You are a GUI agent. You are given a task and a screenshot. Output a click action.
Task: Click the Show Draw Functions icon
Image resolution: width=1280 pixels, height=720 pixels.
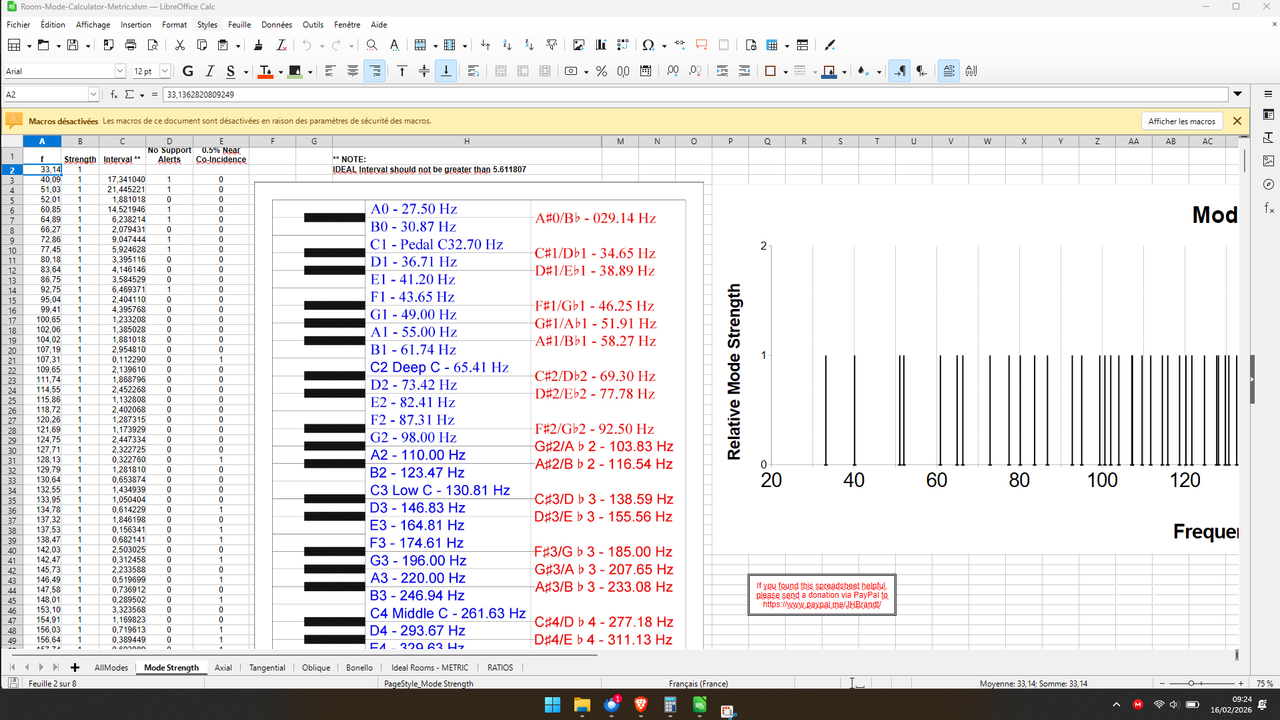[830, 45]
